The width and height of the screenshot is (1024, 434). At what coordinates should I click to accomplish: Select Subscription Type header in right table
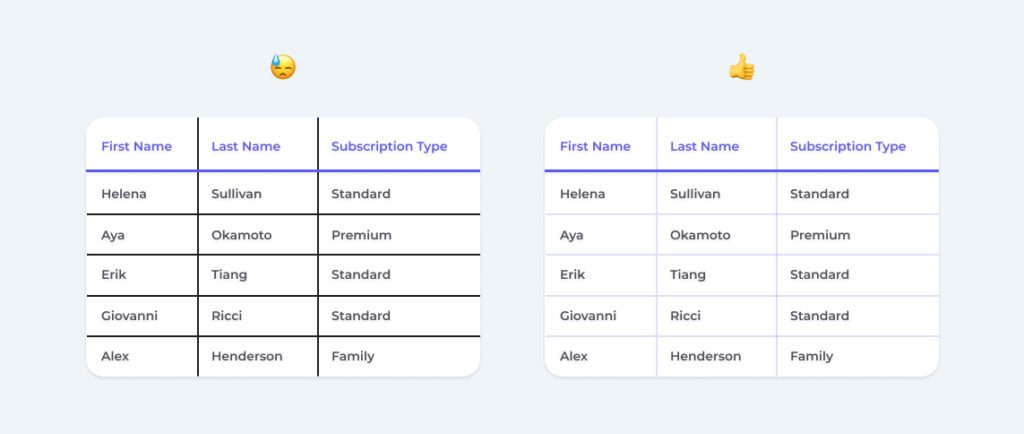pos(848,146)
